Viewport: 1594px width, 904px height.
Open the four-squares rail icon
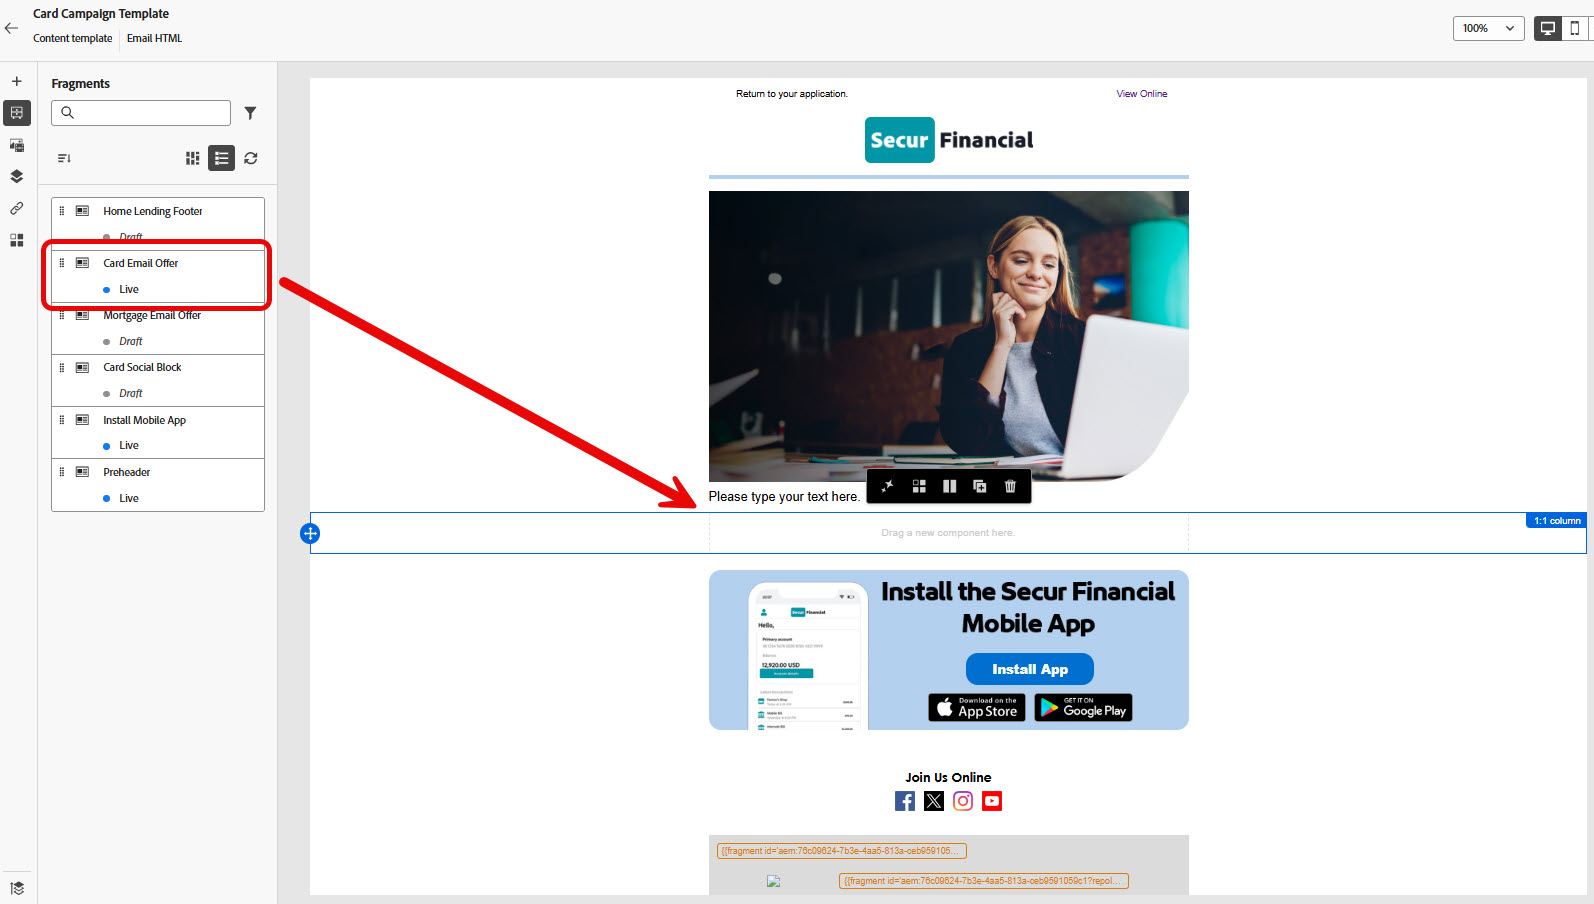pos(17,241)
